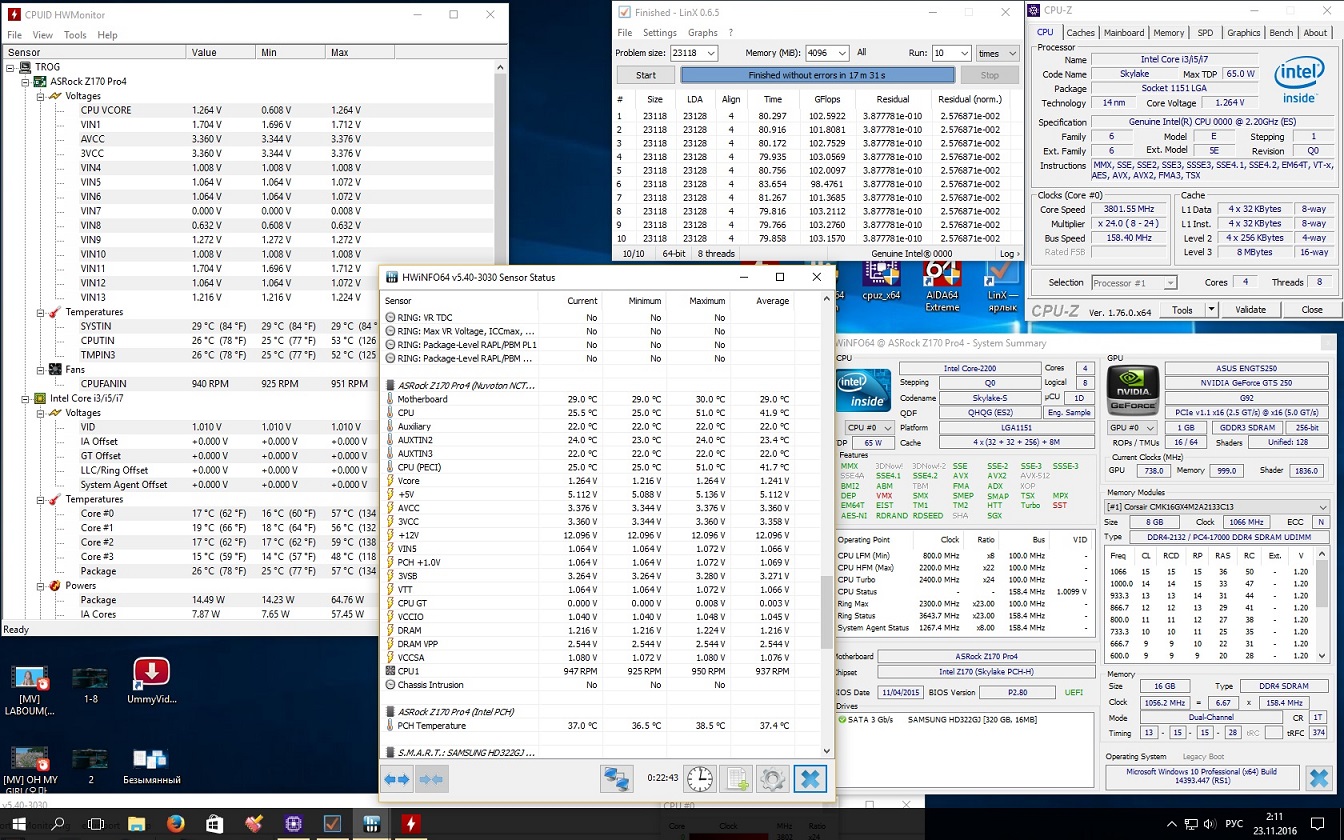Click the NVIDIA GeForce logo in System Summary

click(1133, 390)
